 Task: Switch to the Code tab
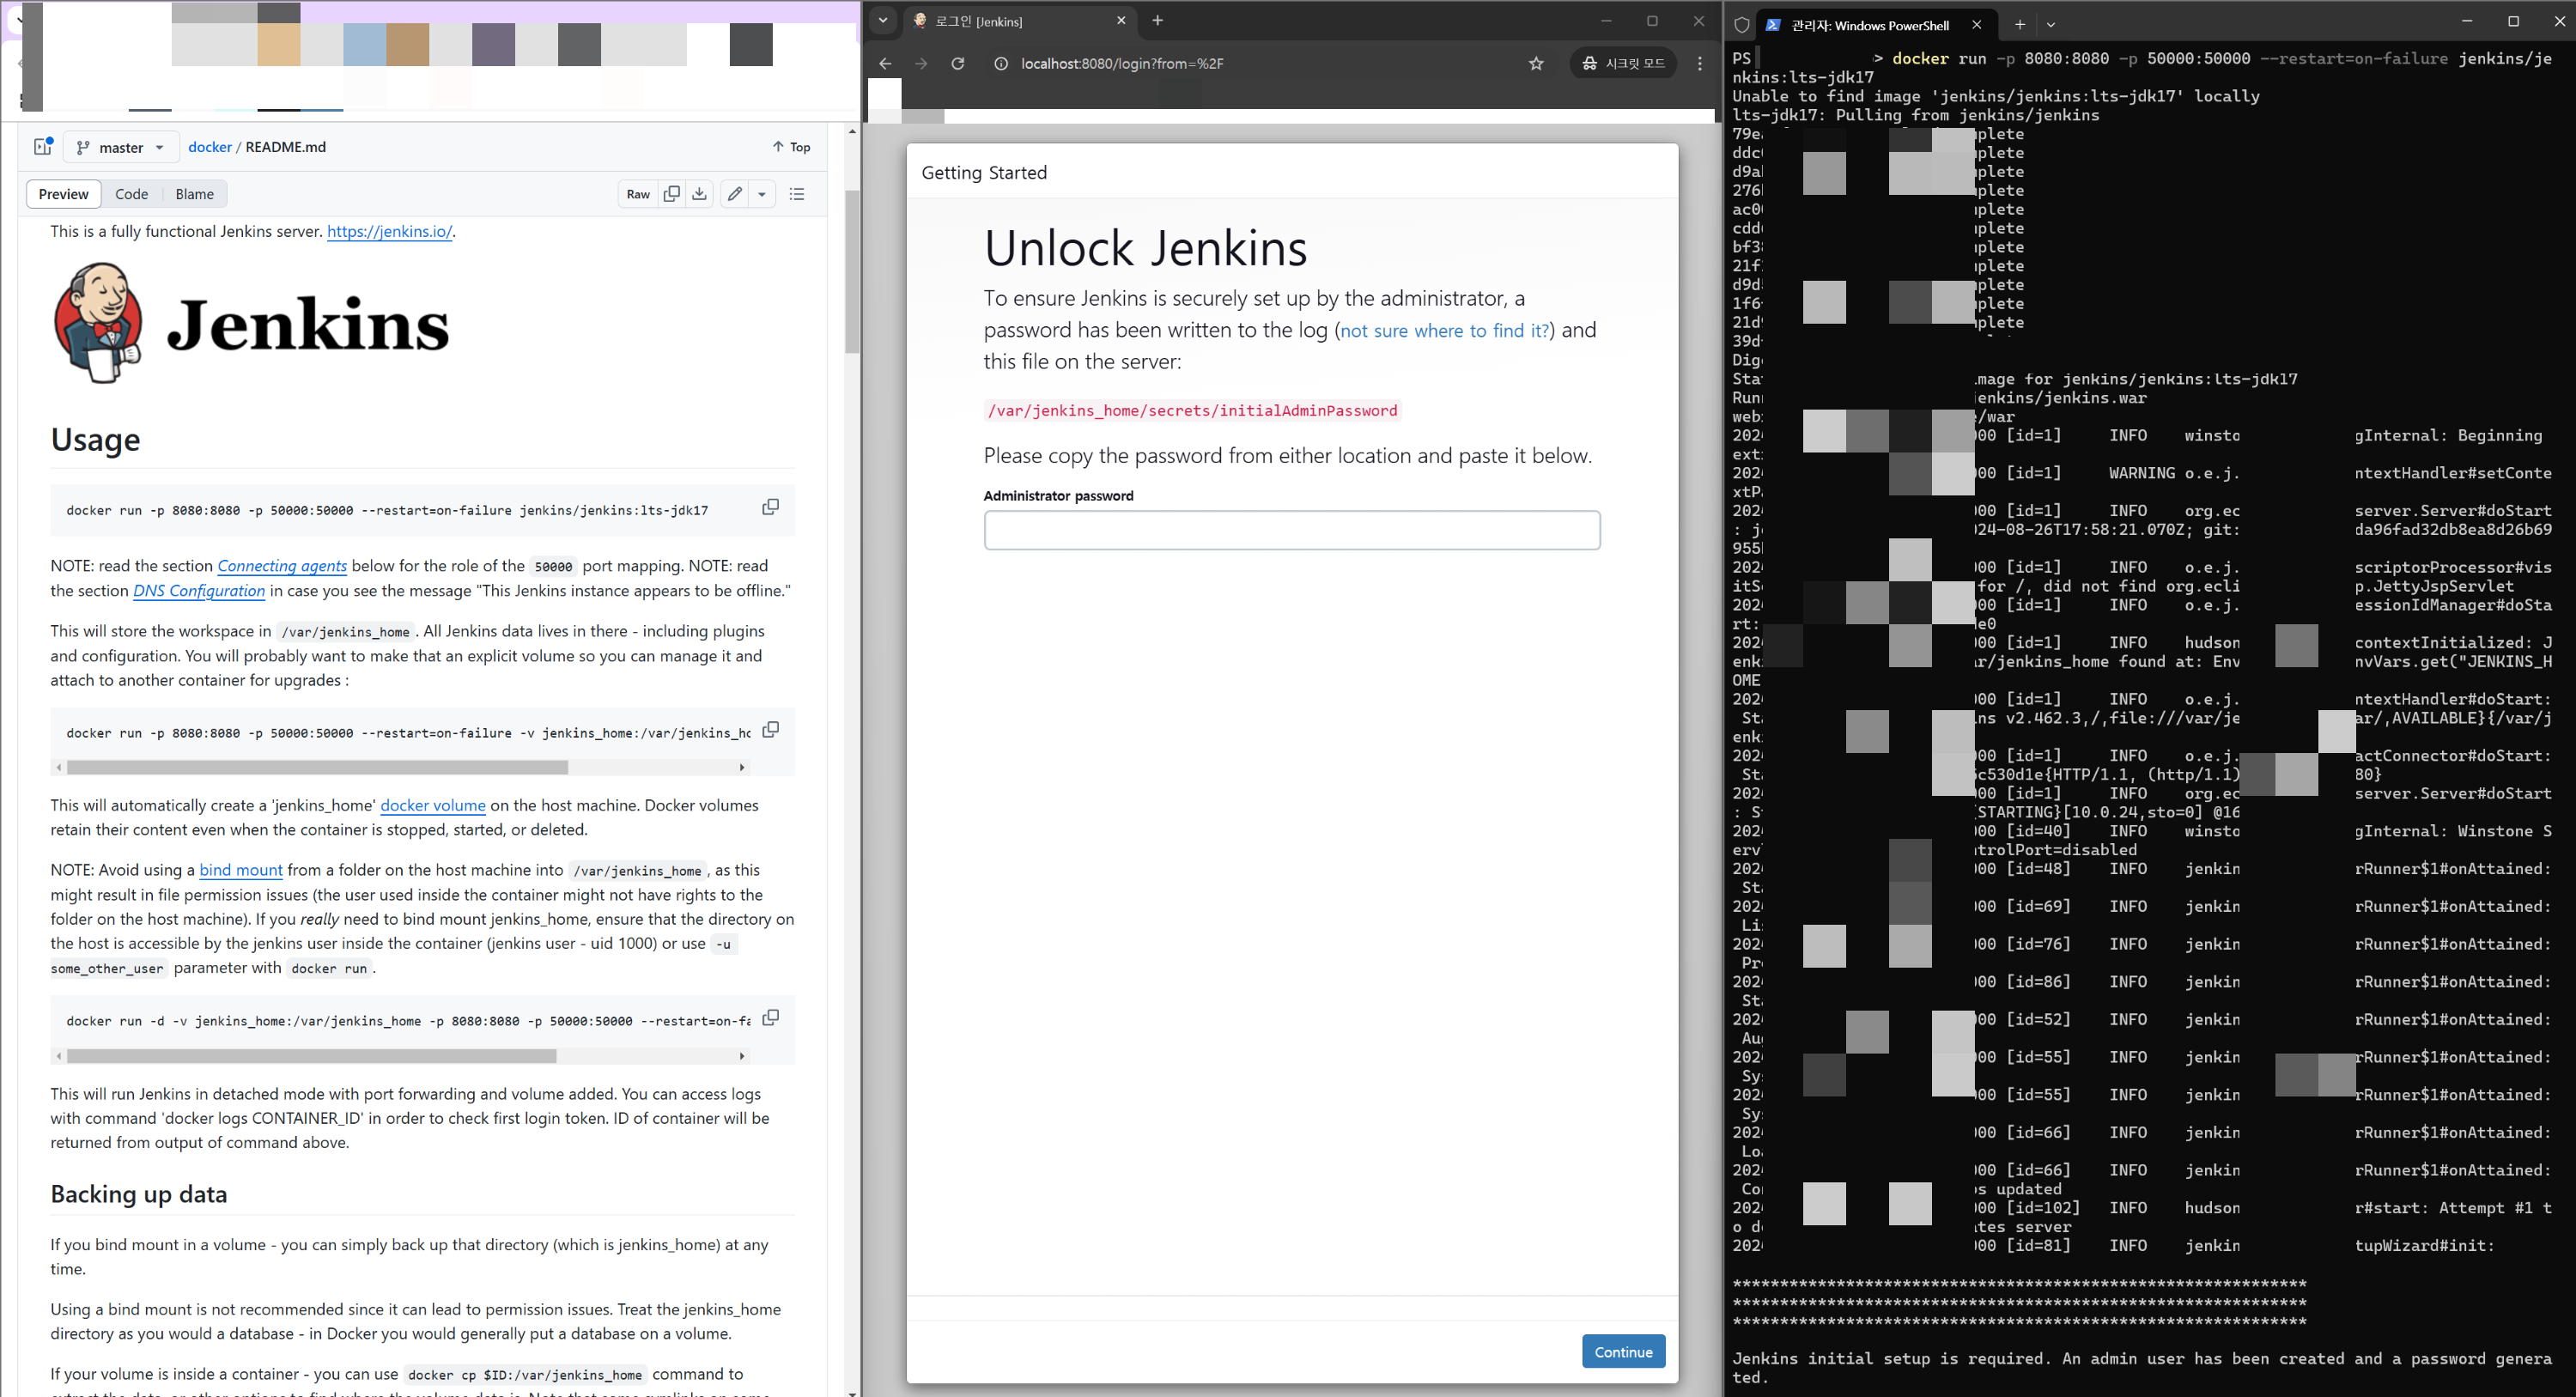pyautogui.click(x=131, y=194)
